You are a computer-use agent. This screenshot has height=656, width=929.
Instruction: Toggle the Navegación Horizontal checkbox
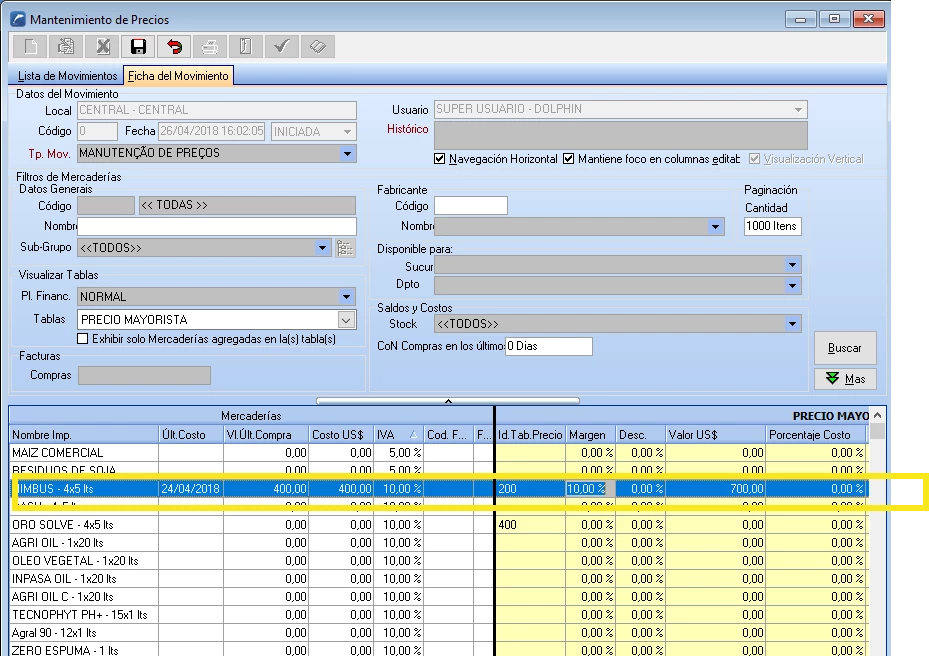point(440,159)
